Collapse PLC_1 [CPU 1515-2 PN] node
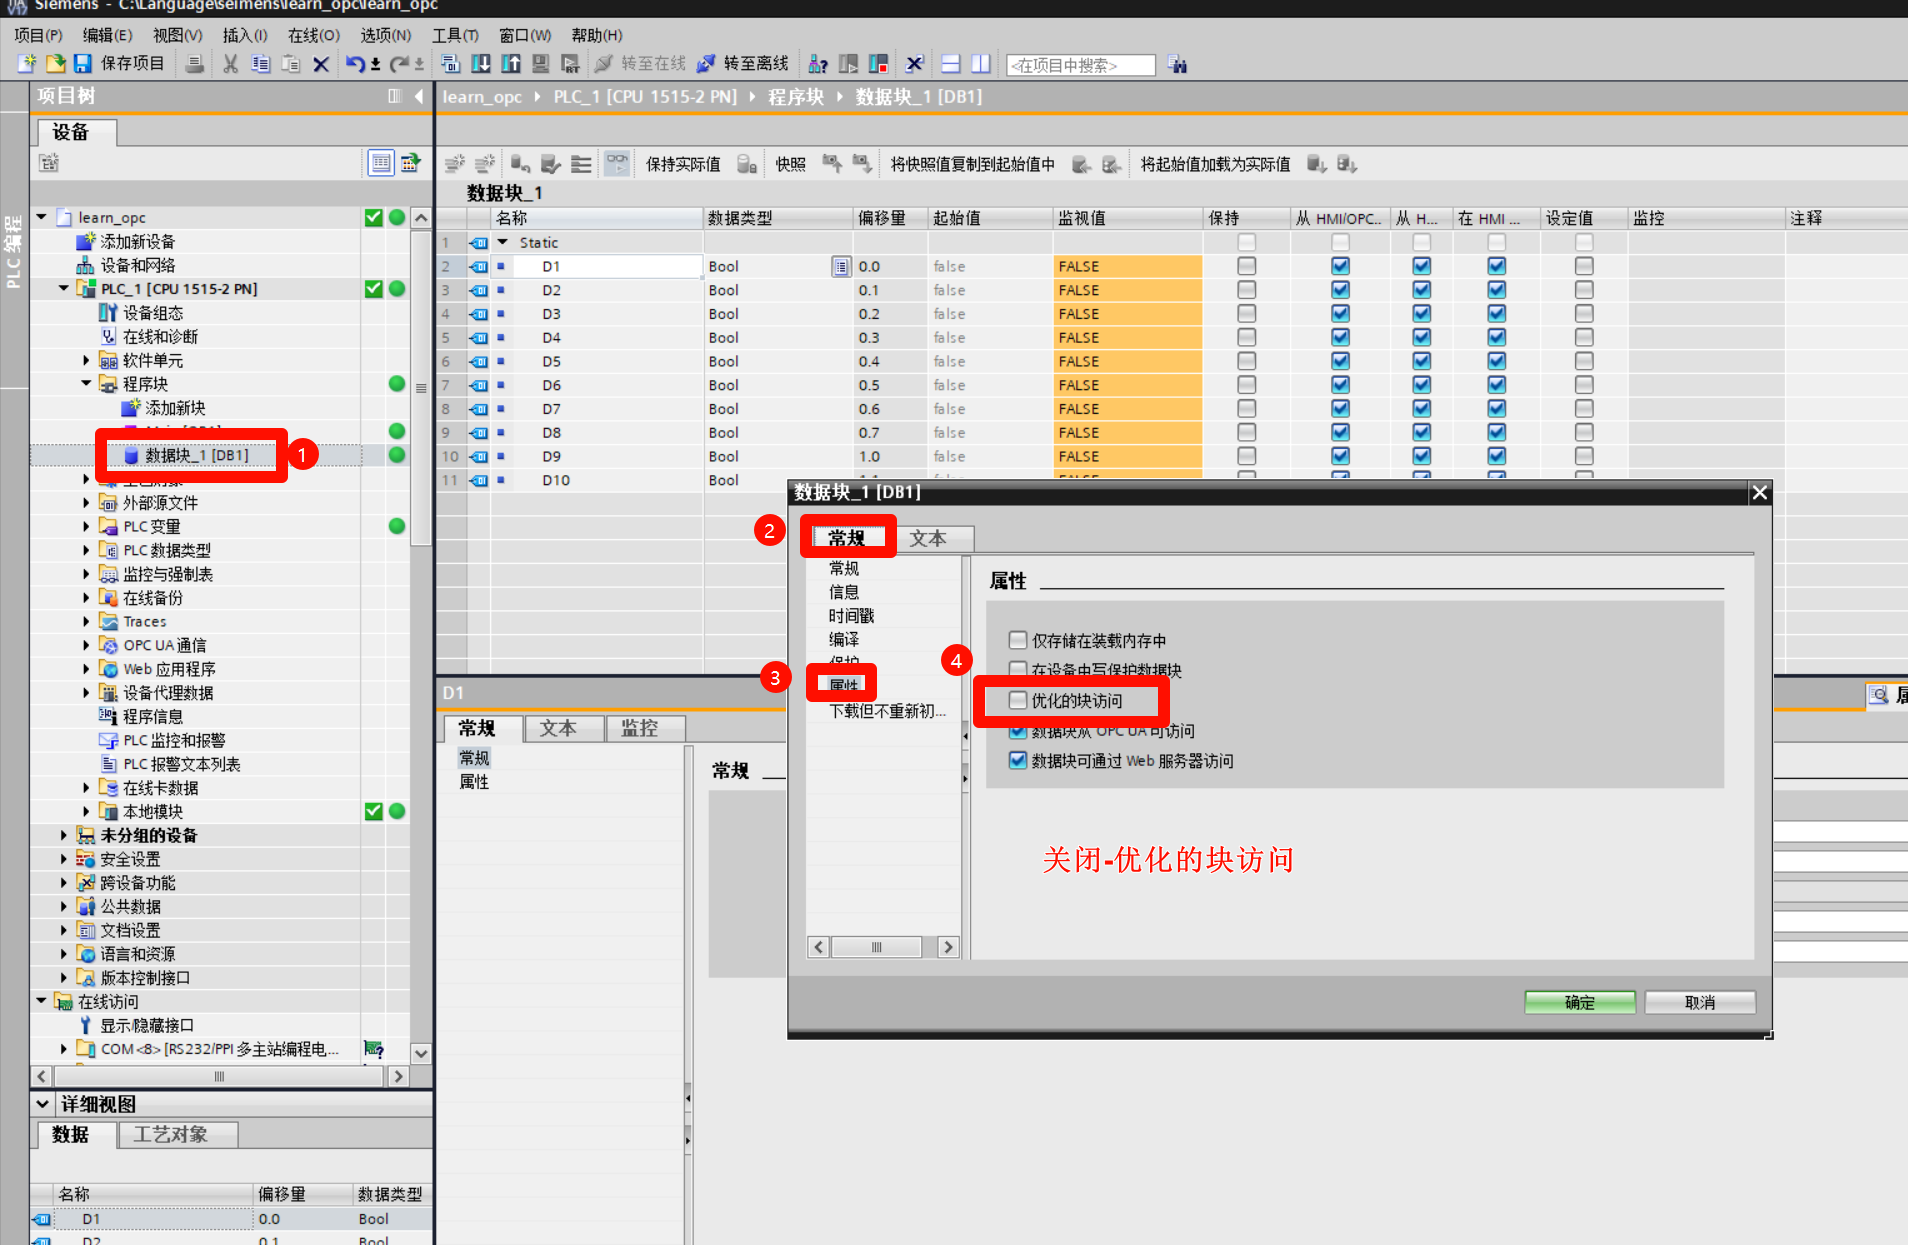This screenshot has width=1908, height=1245. click(x=64, y=289)
